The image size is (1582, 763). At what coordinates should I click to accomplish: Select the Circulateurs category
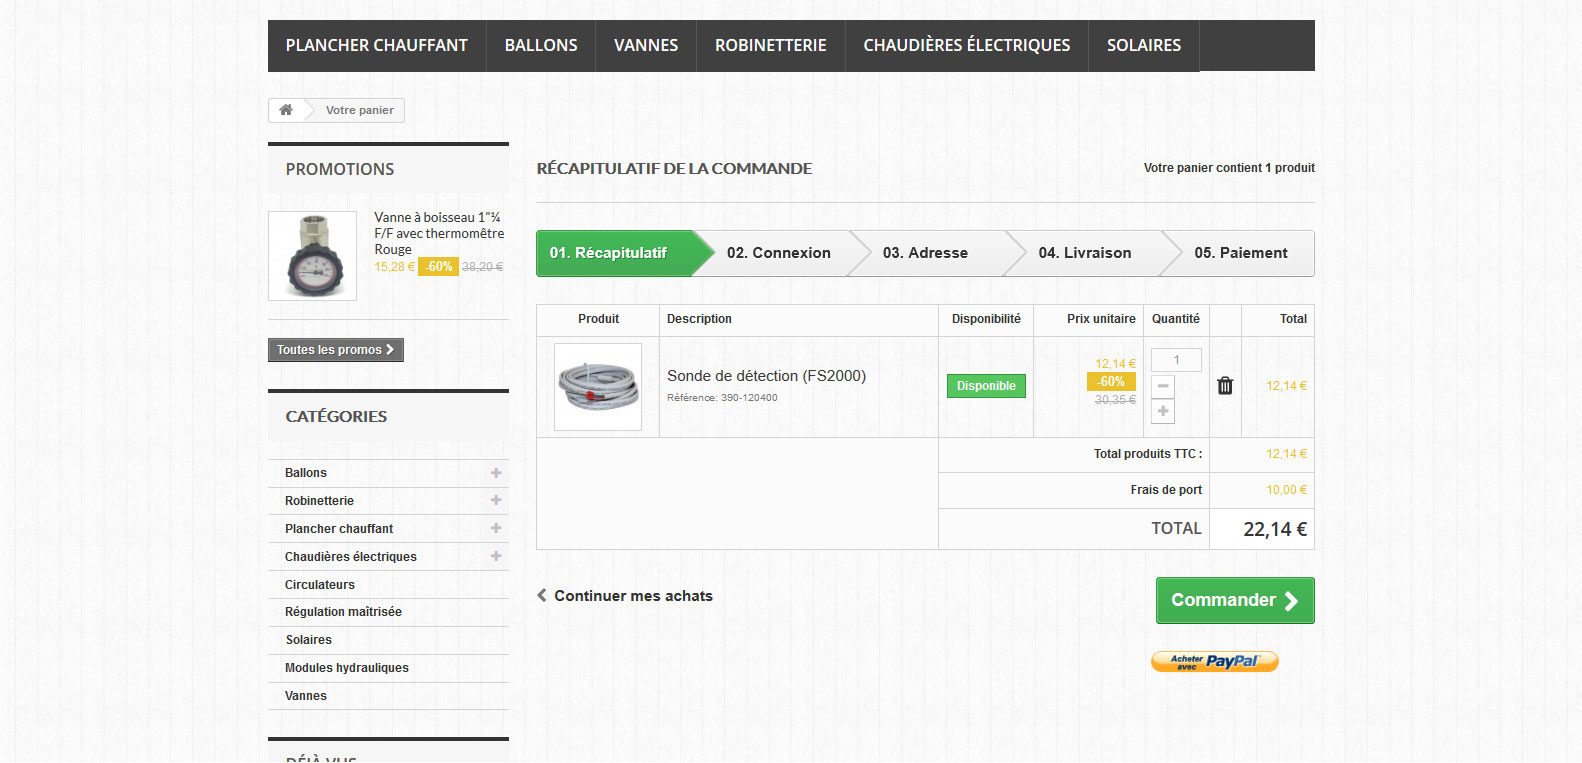click(320, 585)
